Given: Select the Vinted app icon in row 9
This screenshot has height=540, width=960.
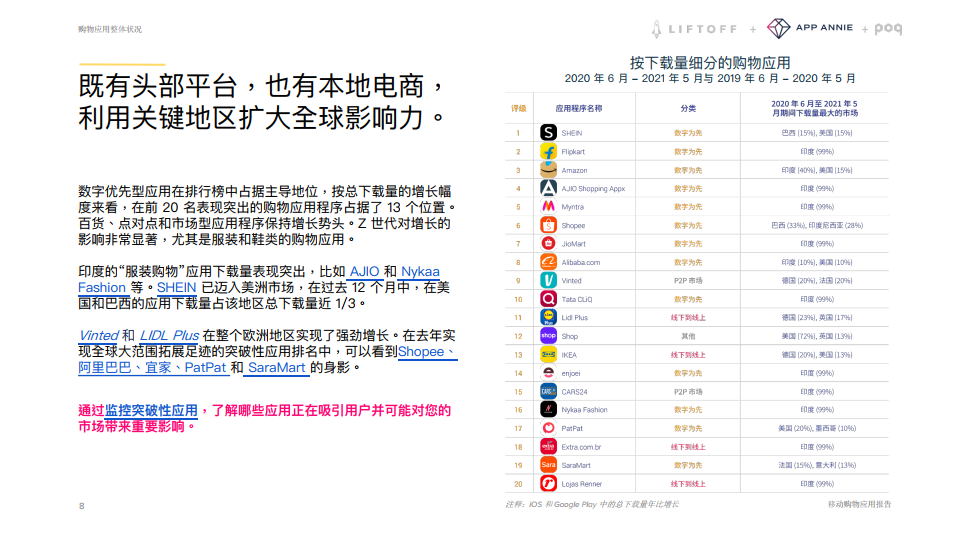Looking at the screenshot, I should [548, 280].
